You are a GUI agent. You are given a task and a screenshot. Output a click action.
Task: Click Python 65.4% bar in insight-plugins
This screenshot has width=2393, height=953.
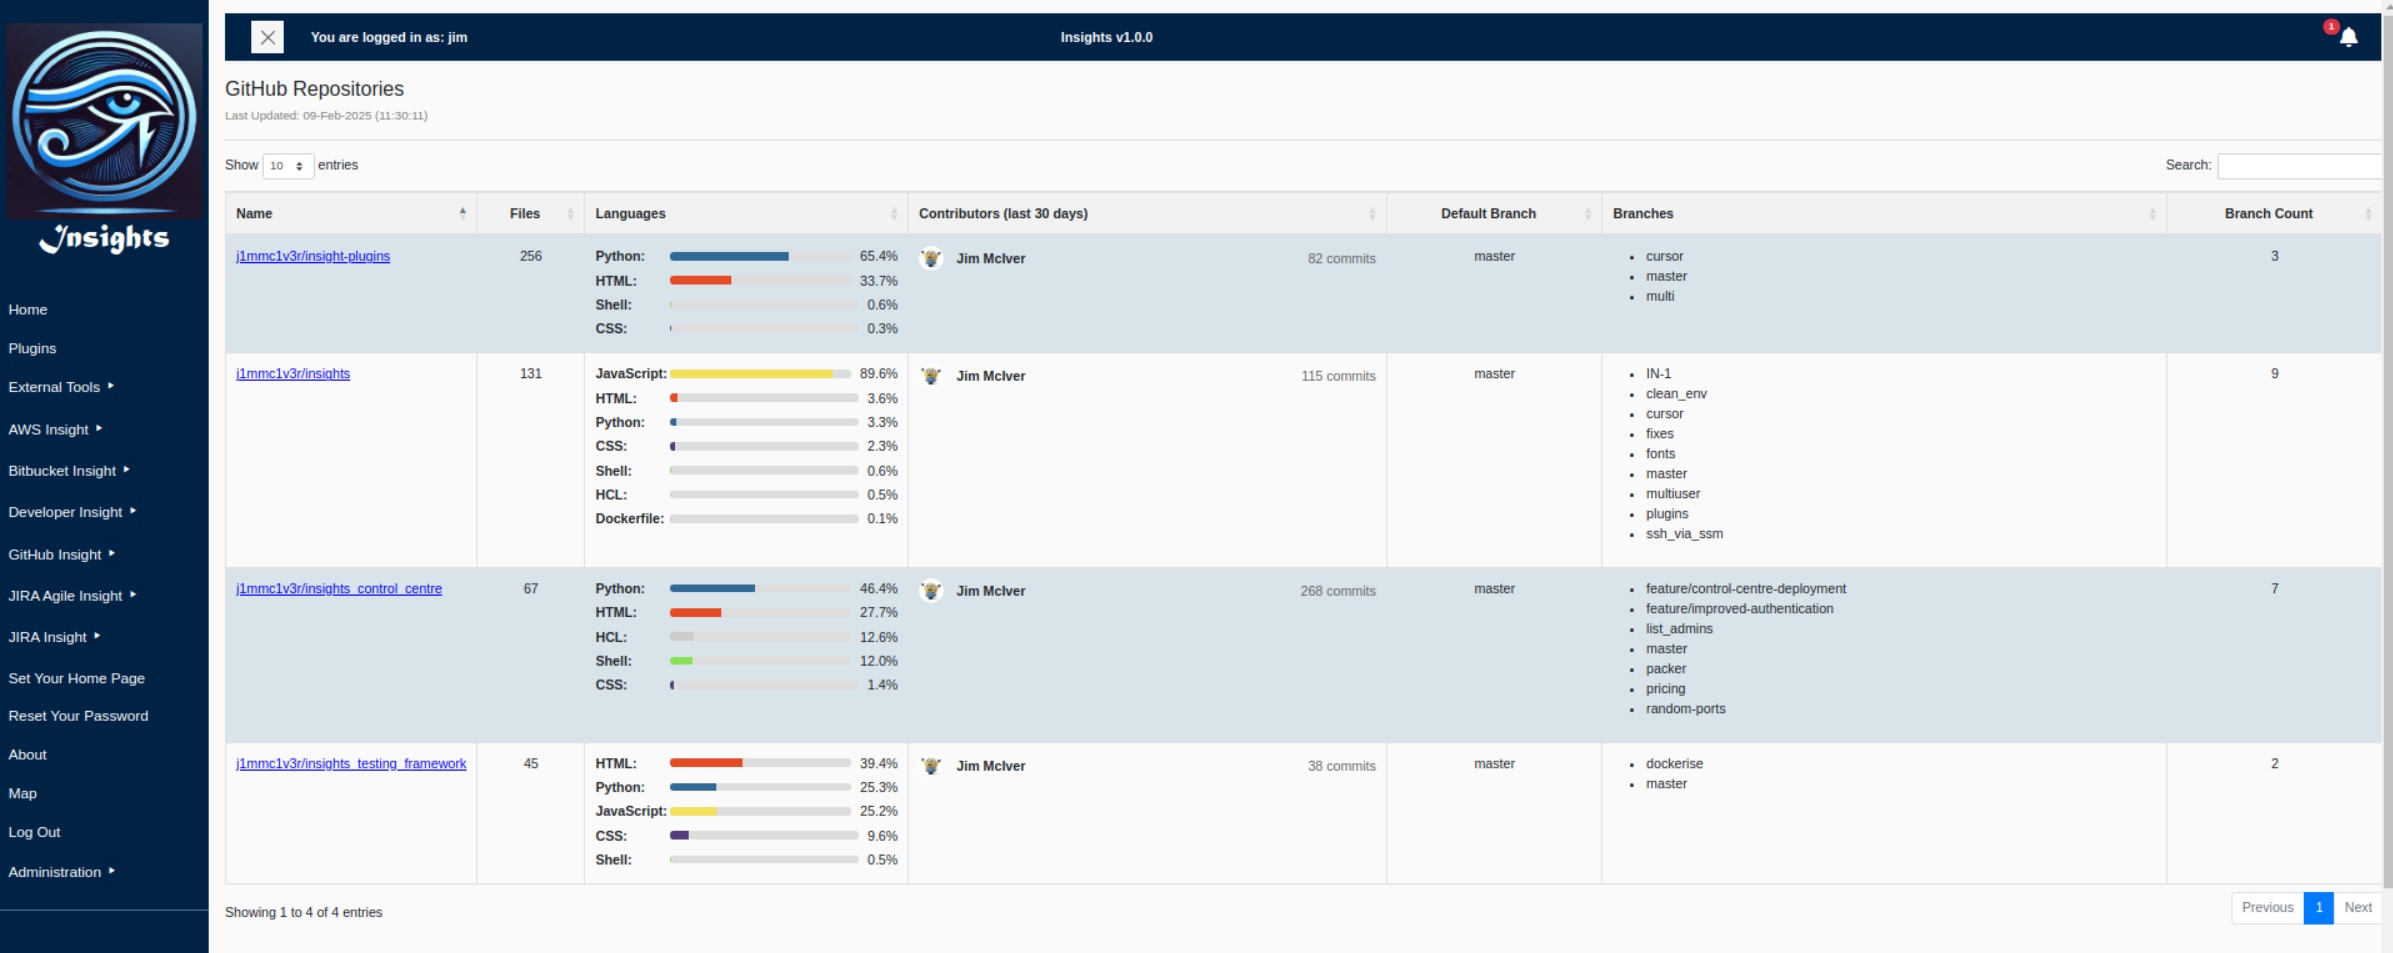760,257
